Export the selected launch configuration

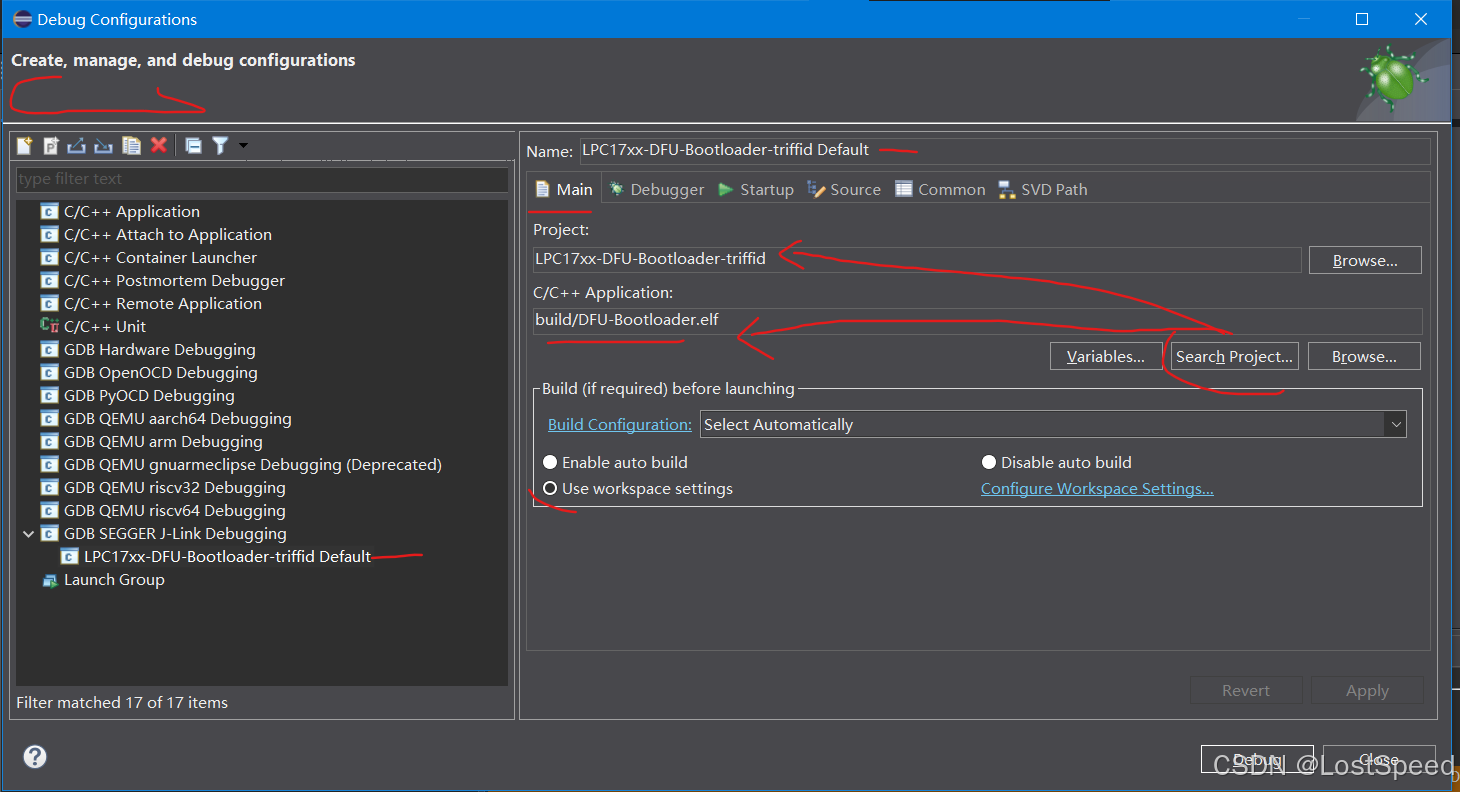click(77, 146)
